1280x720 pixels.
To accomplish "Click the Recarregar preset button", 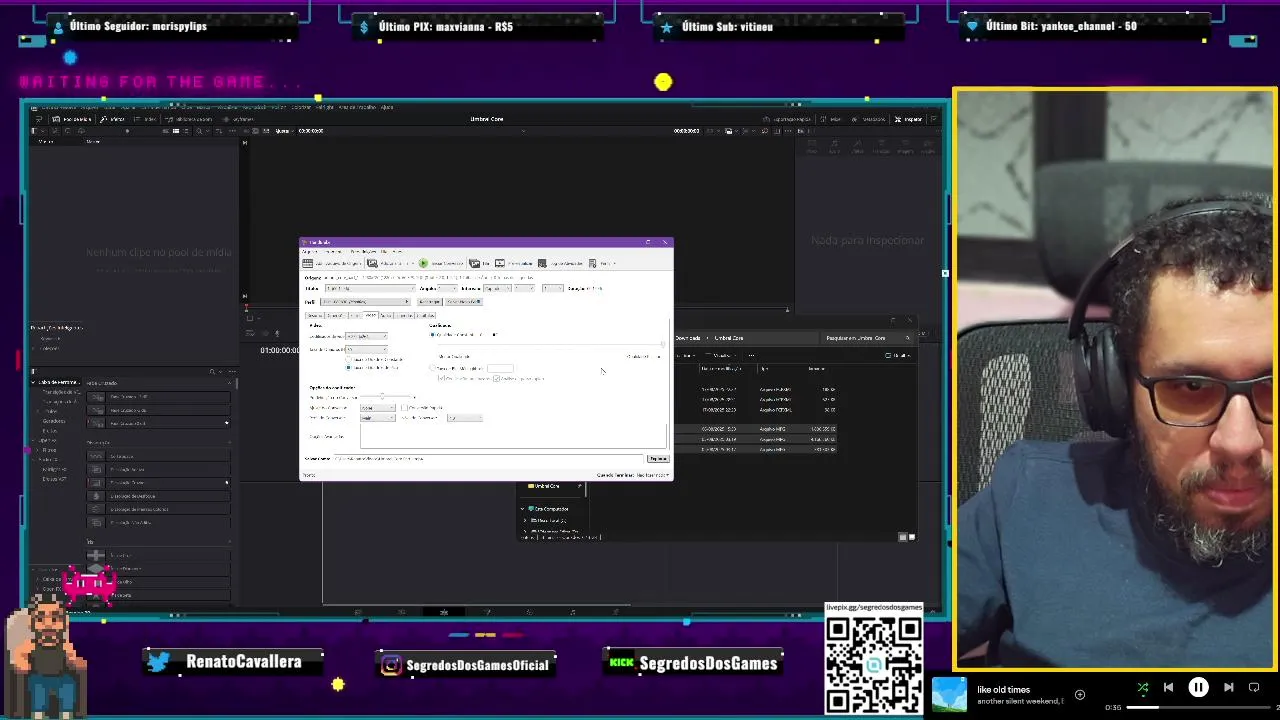I will click(430, 302).
